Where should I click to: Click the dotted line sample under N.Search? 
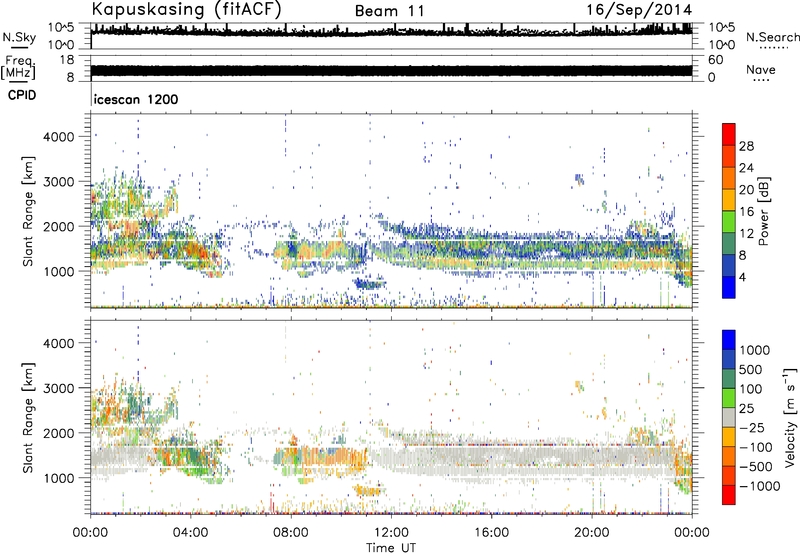pos(773,48)
